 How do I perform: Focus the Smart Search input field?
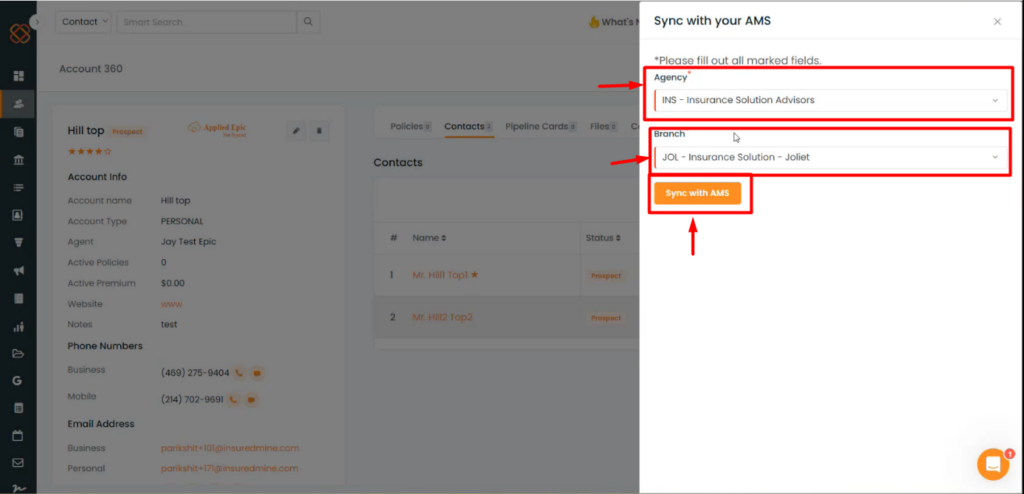[x=206, y=22]
